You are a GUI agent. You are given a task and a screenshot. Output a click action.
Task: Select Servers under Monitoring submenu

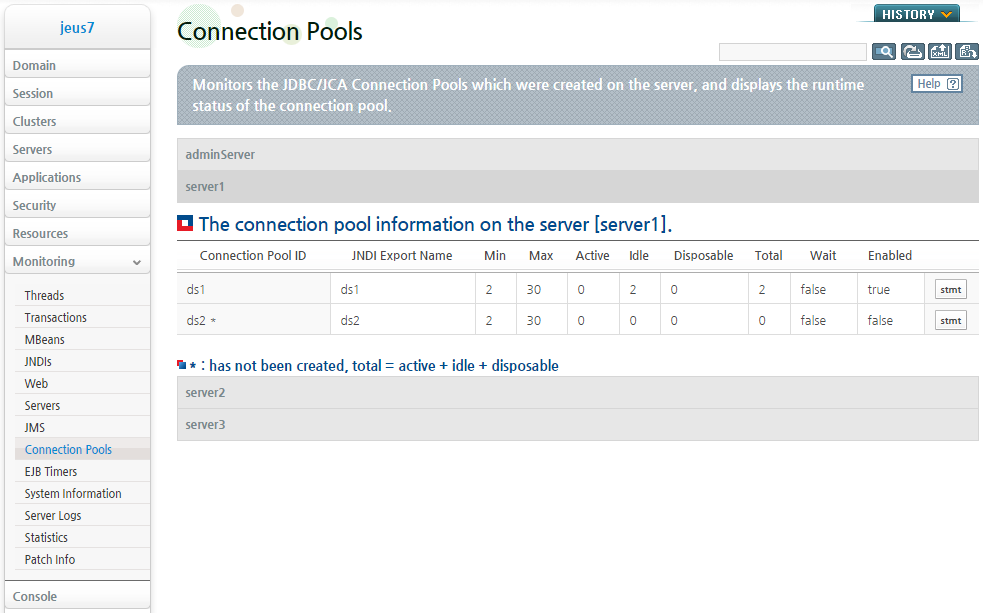pos(82,406)
